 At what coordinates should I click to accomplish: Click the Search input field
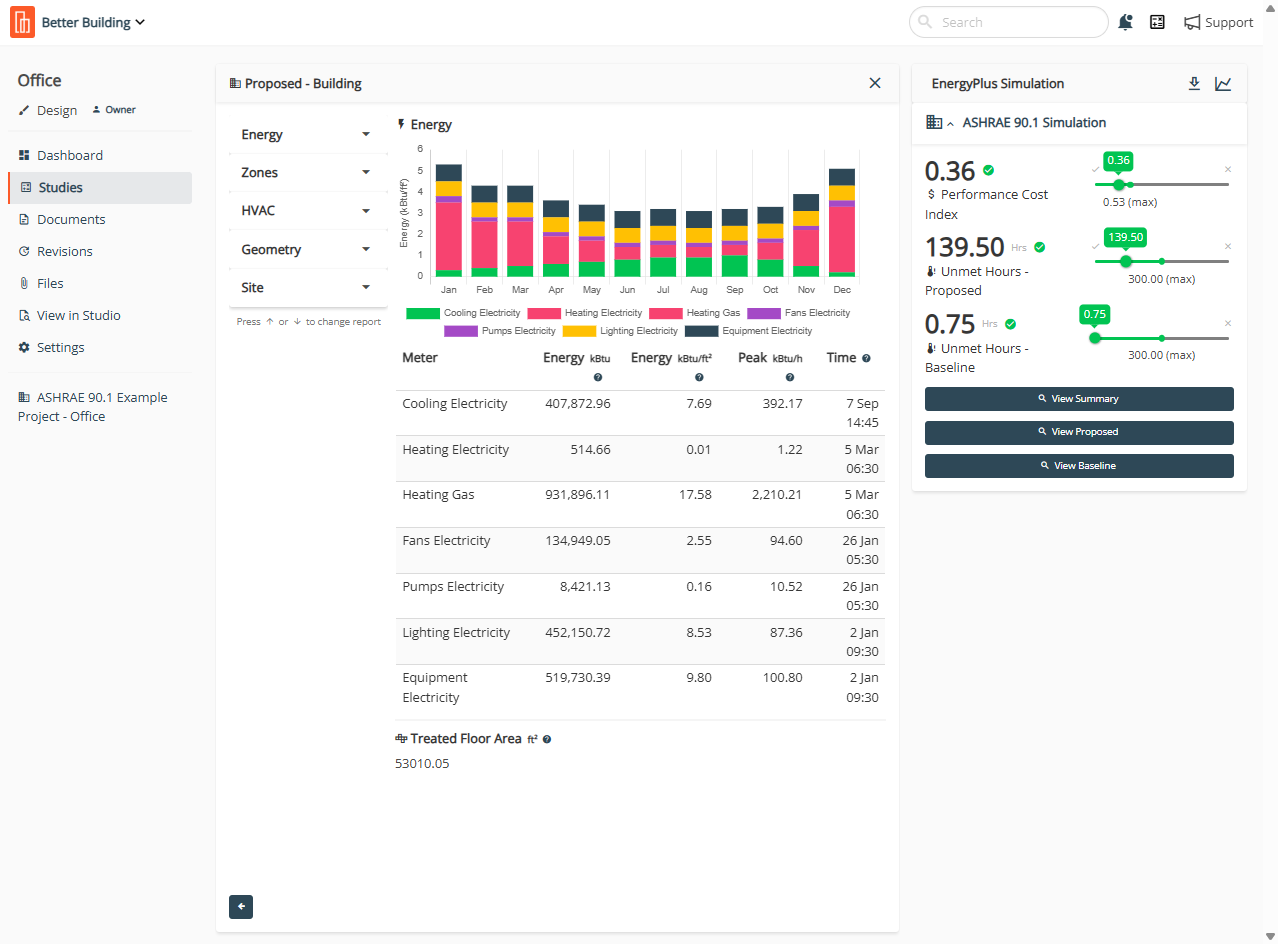[x=1008, y=22]
